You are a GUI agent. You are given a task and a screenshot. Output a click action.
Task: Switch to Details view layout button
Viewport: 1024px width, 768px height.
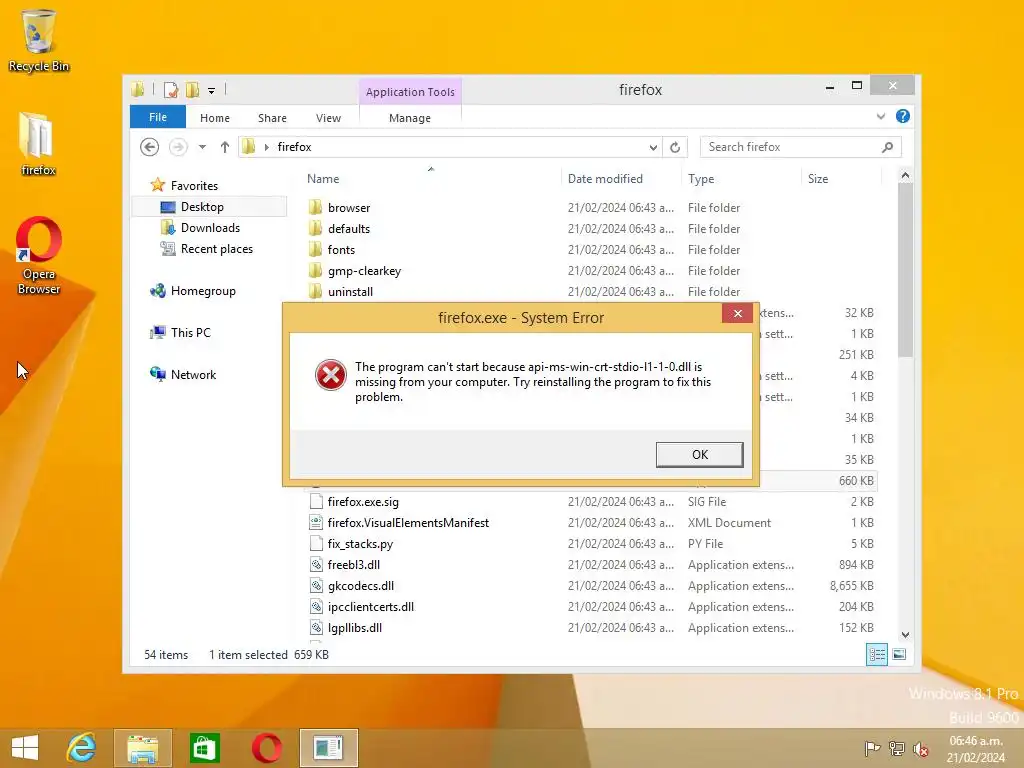click(x=876, y=654)
